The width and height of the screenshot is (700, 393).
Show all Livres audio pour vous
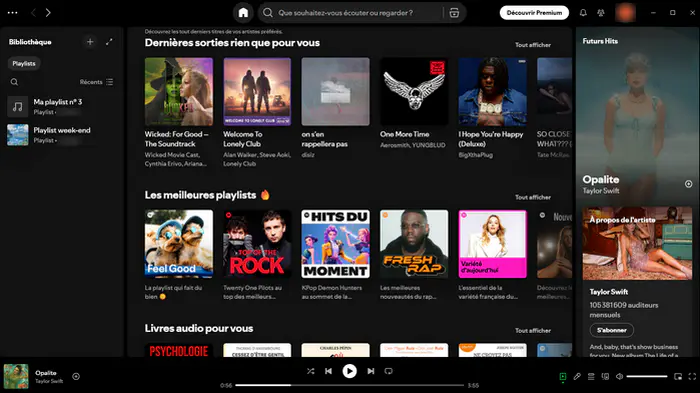[533, 330]
